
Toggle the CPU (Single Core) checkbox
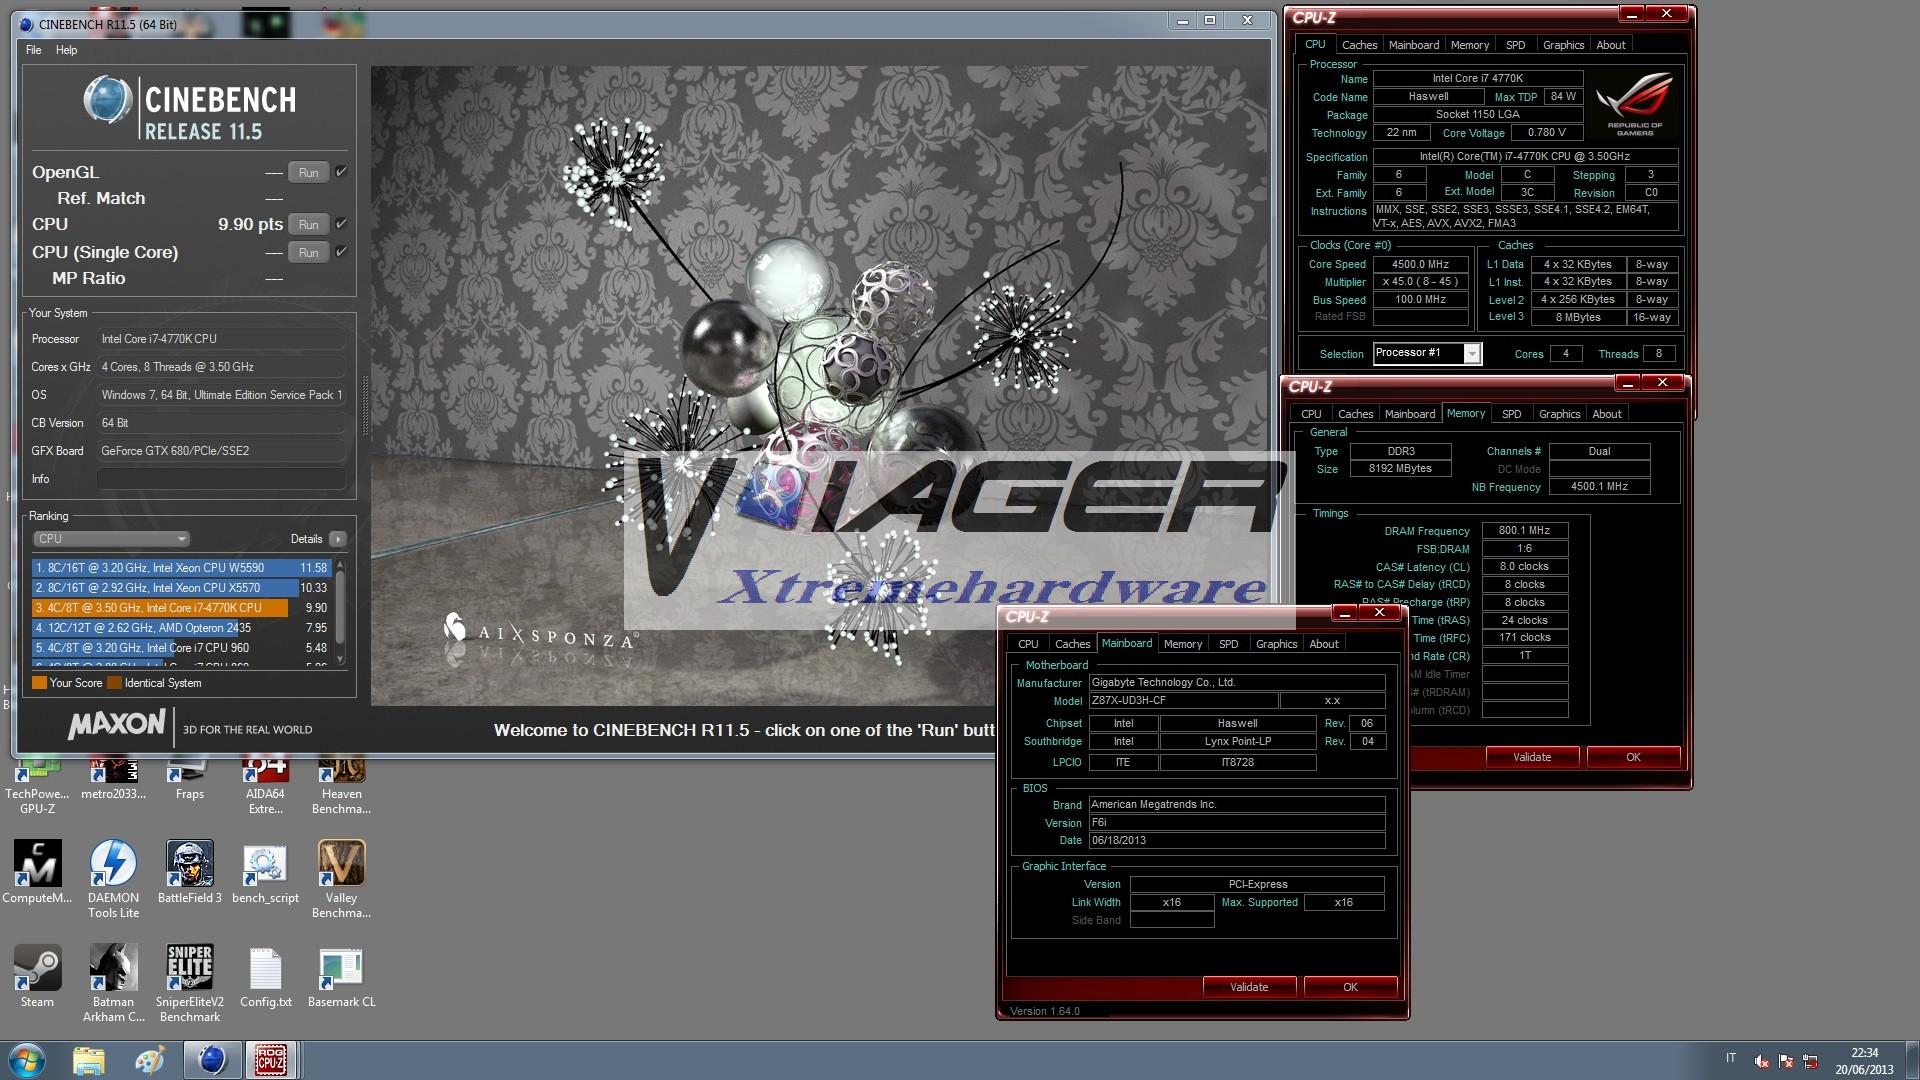coord(341,252)
